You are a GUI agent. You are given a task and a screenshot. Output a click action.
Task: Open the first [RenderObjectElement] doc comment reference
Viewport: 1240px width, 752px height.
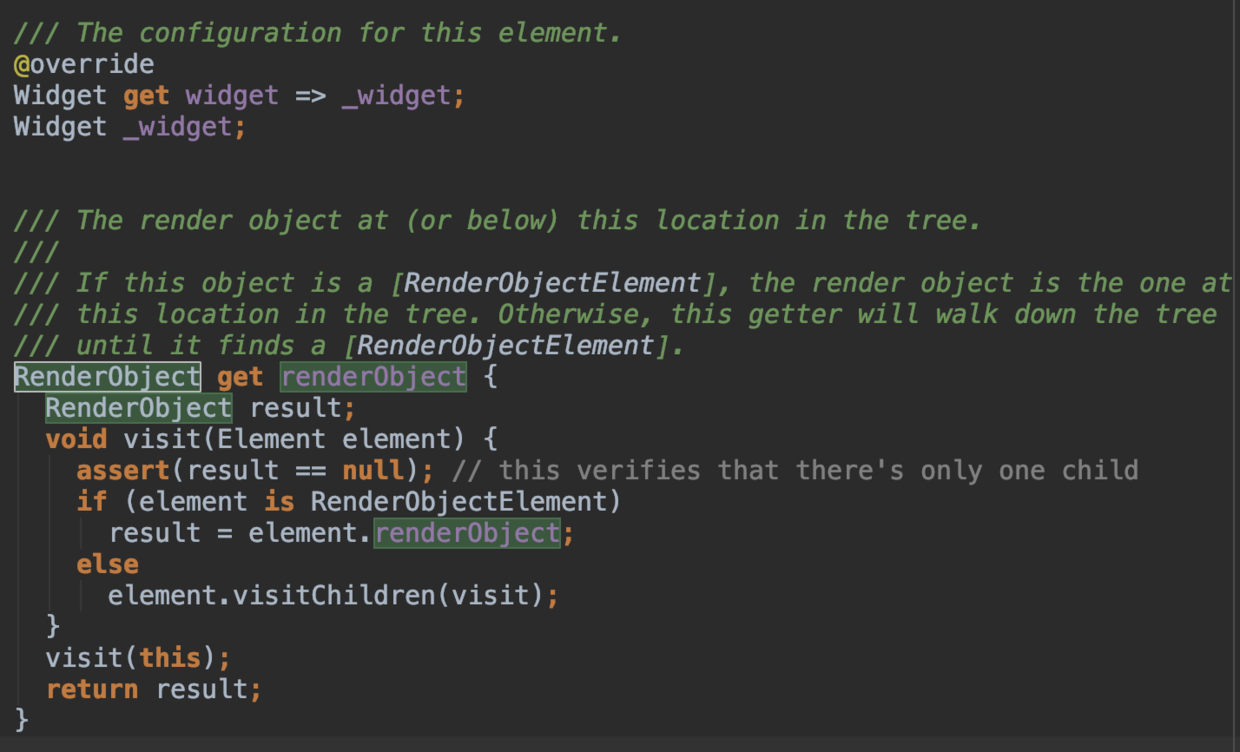point(546,283)
